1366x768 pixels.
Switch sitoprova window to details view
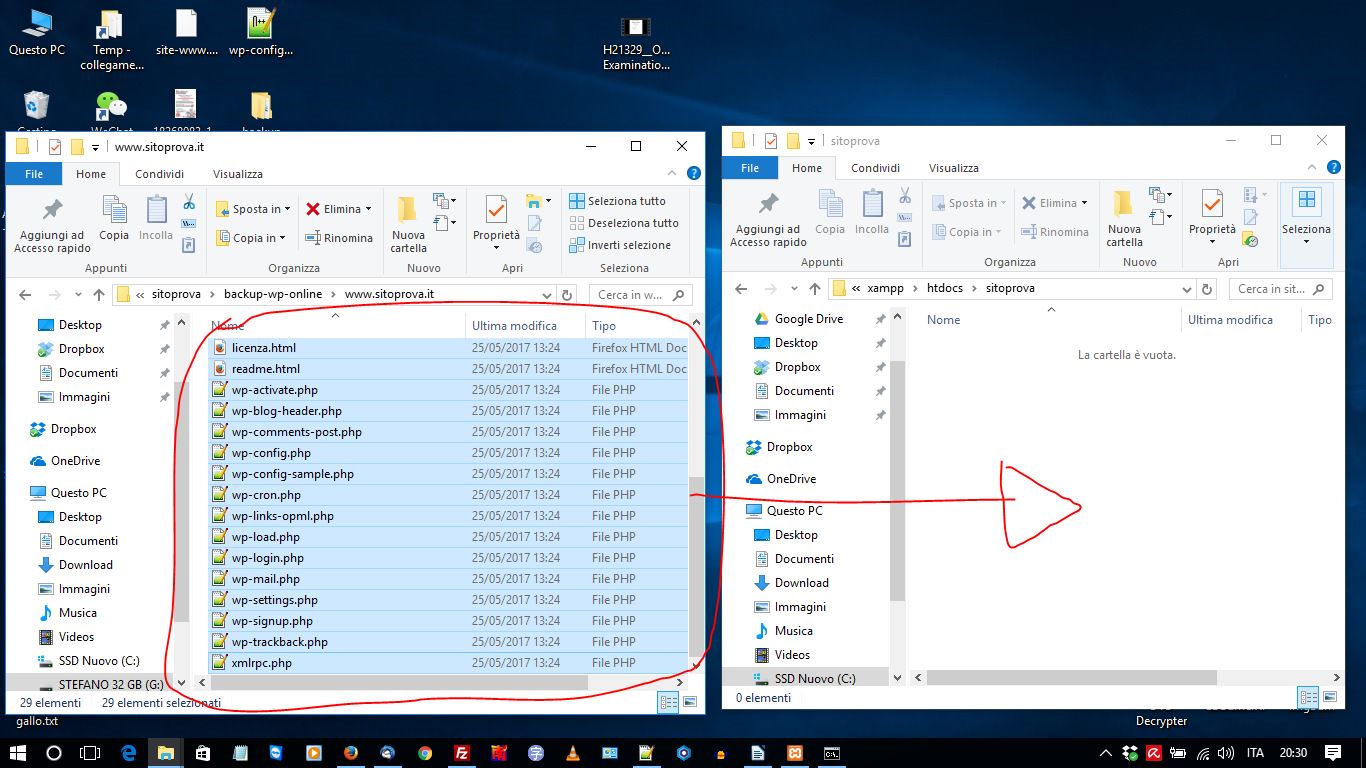coord(1308,697)
